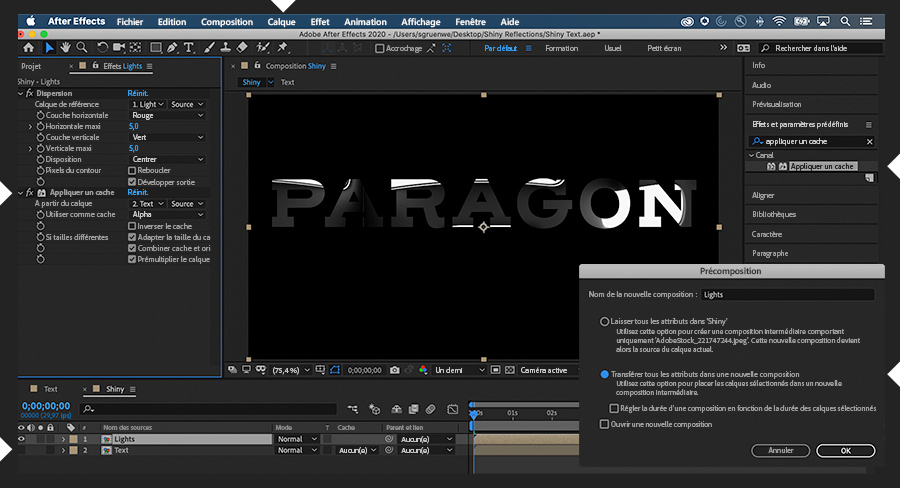The width and height of the screenshot is (900, 488).
Task: Open the Calque menu
Action: 281,21
